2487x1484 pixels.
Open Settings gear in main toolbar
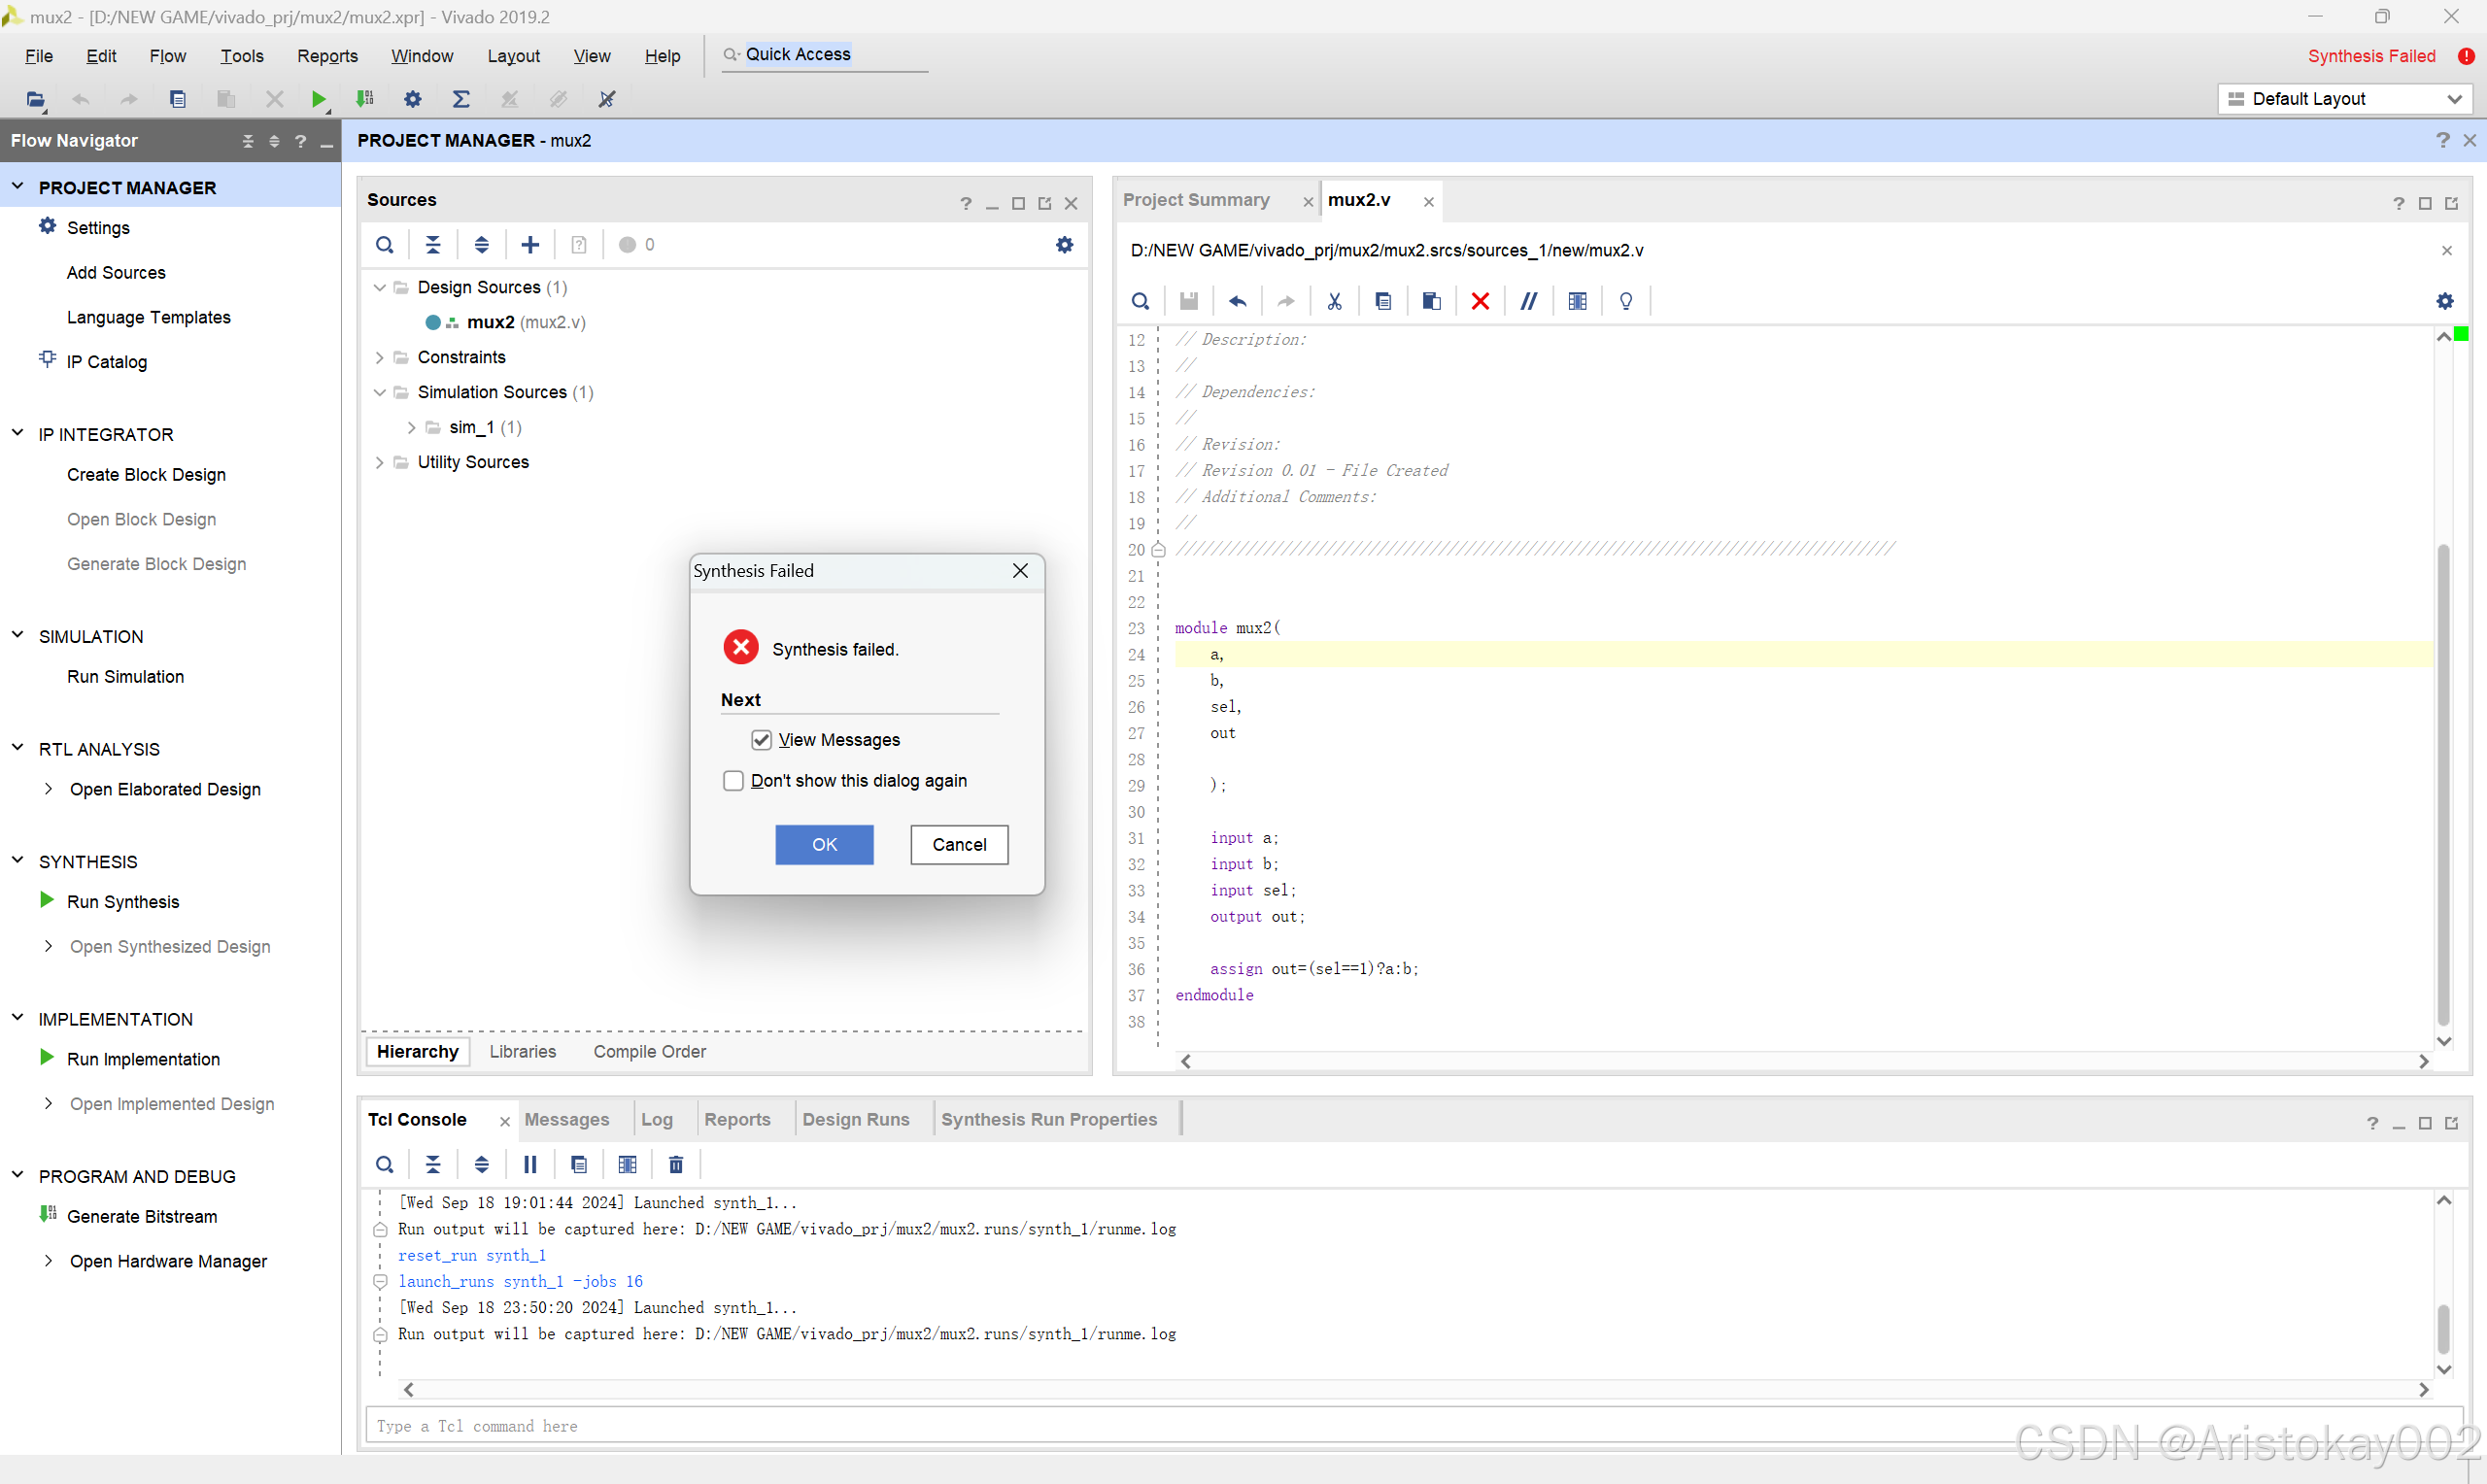pyautogui.click(x=412, y=99)
